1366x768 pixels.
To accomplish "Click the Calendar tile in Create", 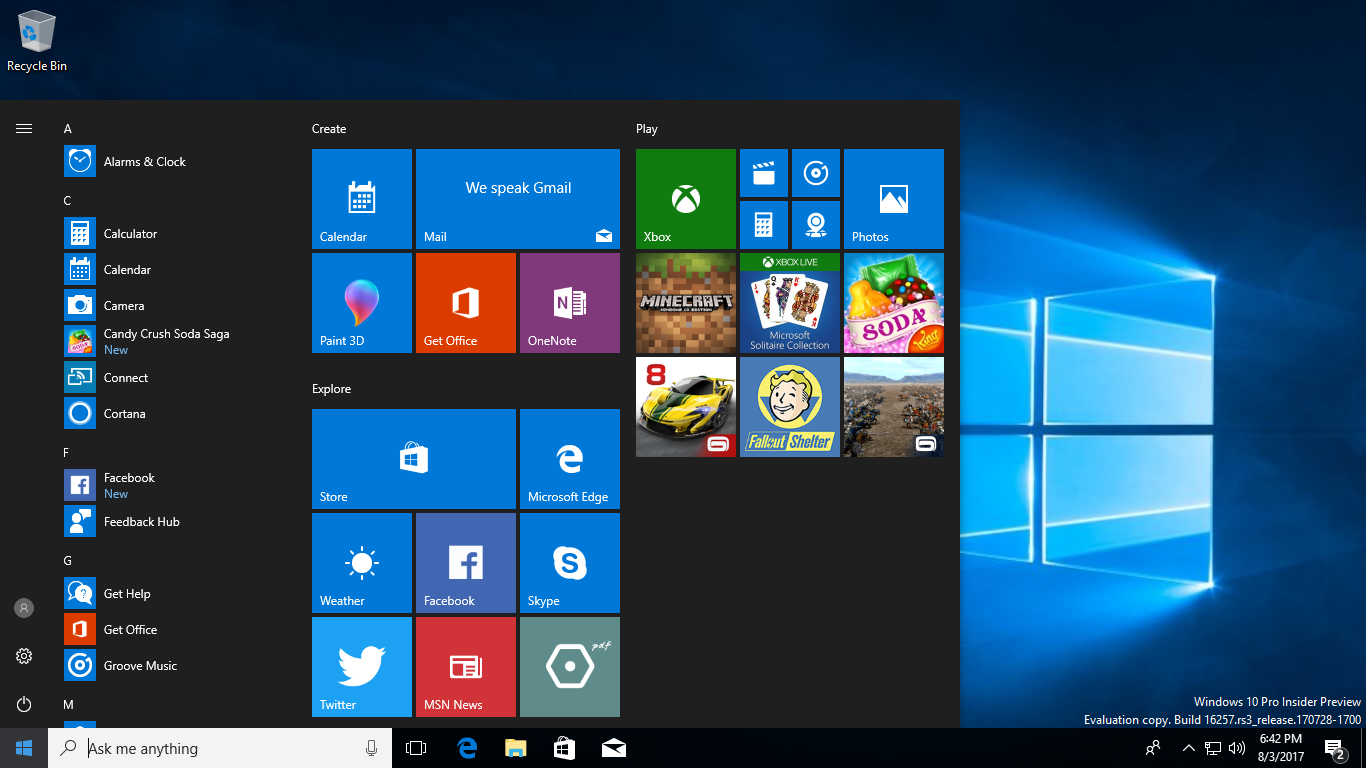I will 362,199.
